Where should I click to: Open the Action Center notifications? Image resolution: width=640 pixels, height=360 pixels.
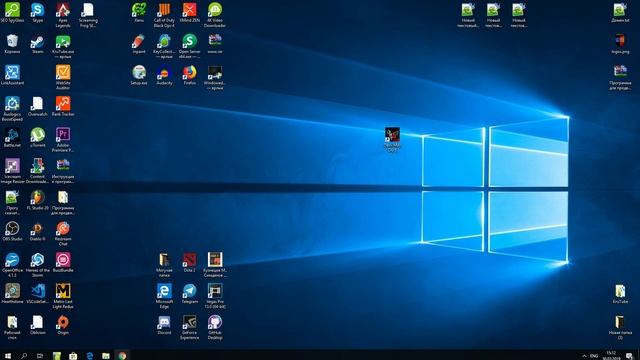[629, 356]
